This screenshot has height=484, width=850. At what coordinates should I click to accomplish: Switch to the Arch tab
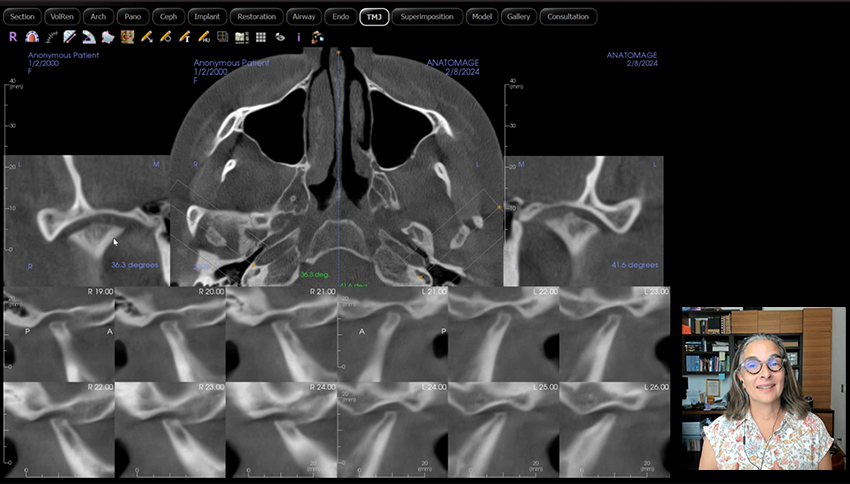(x=98, y=17)
